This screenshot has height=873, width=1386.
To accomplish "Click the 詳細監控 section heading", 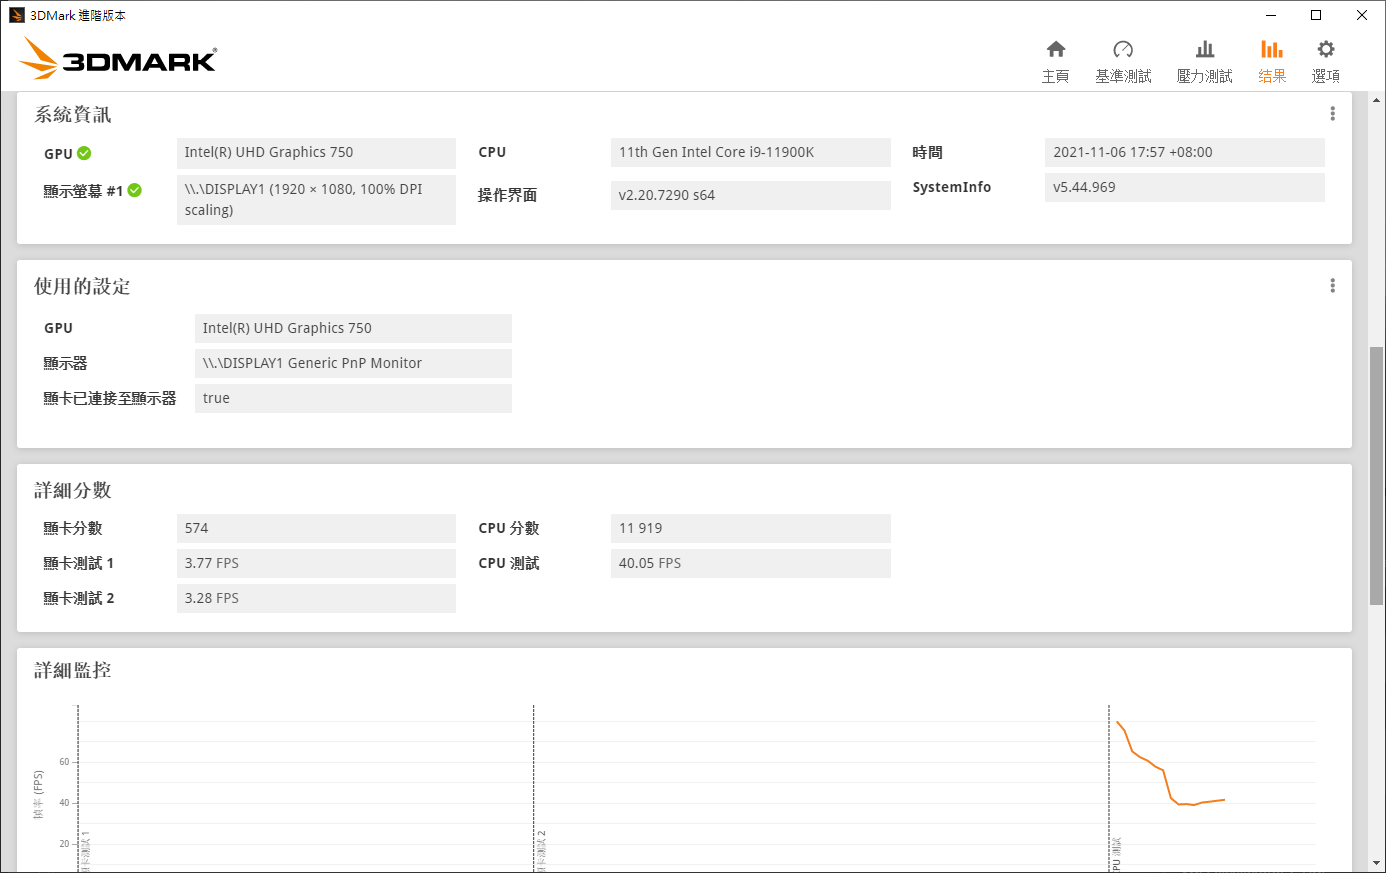I will point(73,670).
